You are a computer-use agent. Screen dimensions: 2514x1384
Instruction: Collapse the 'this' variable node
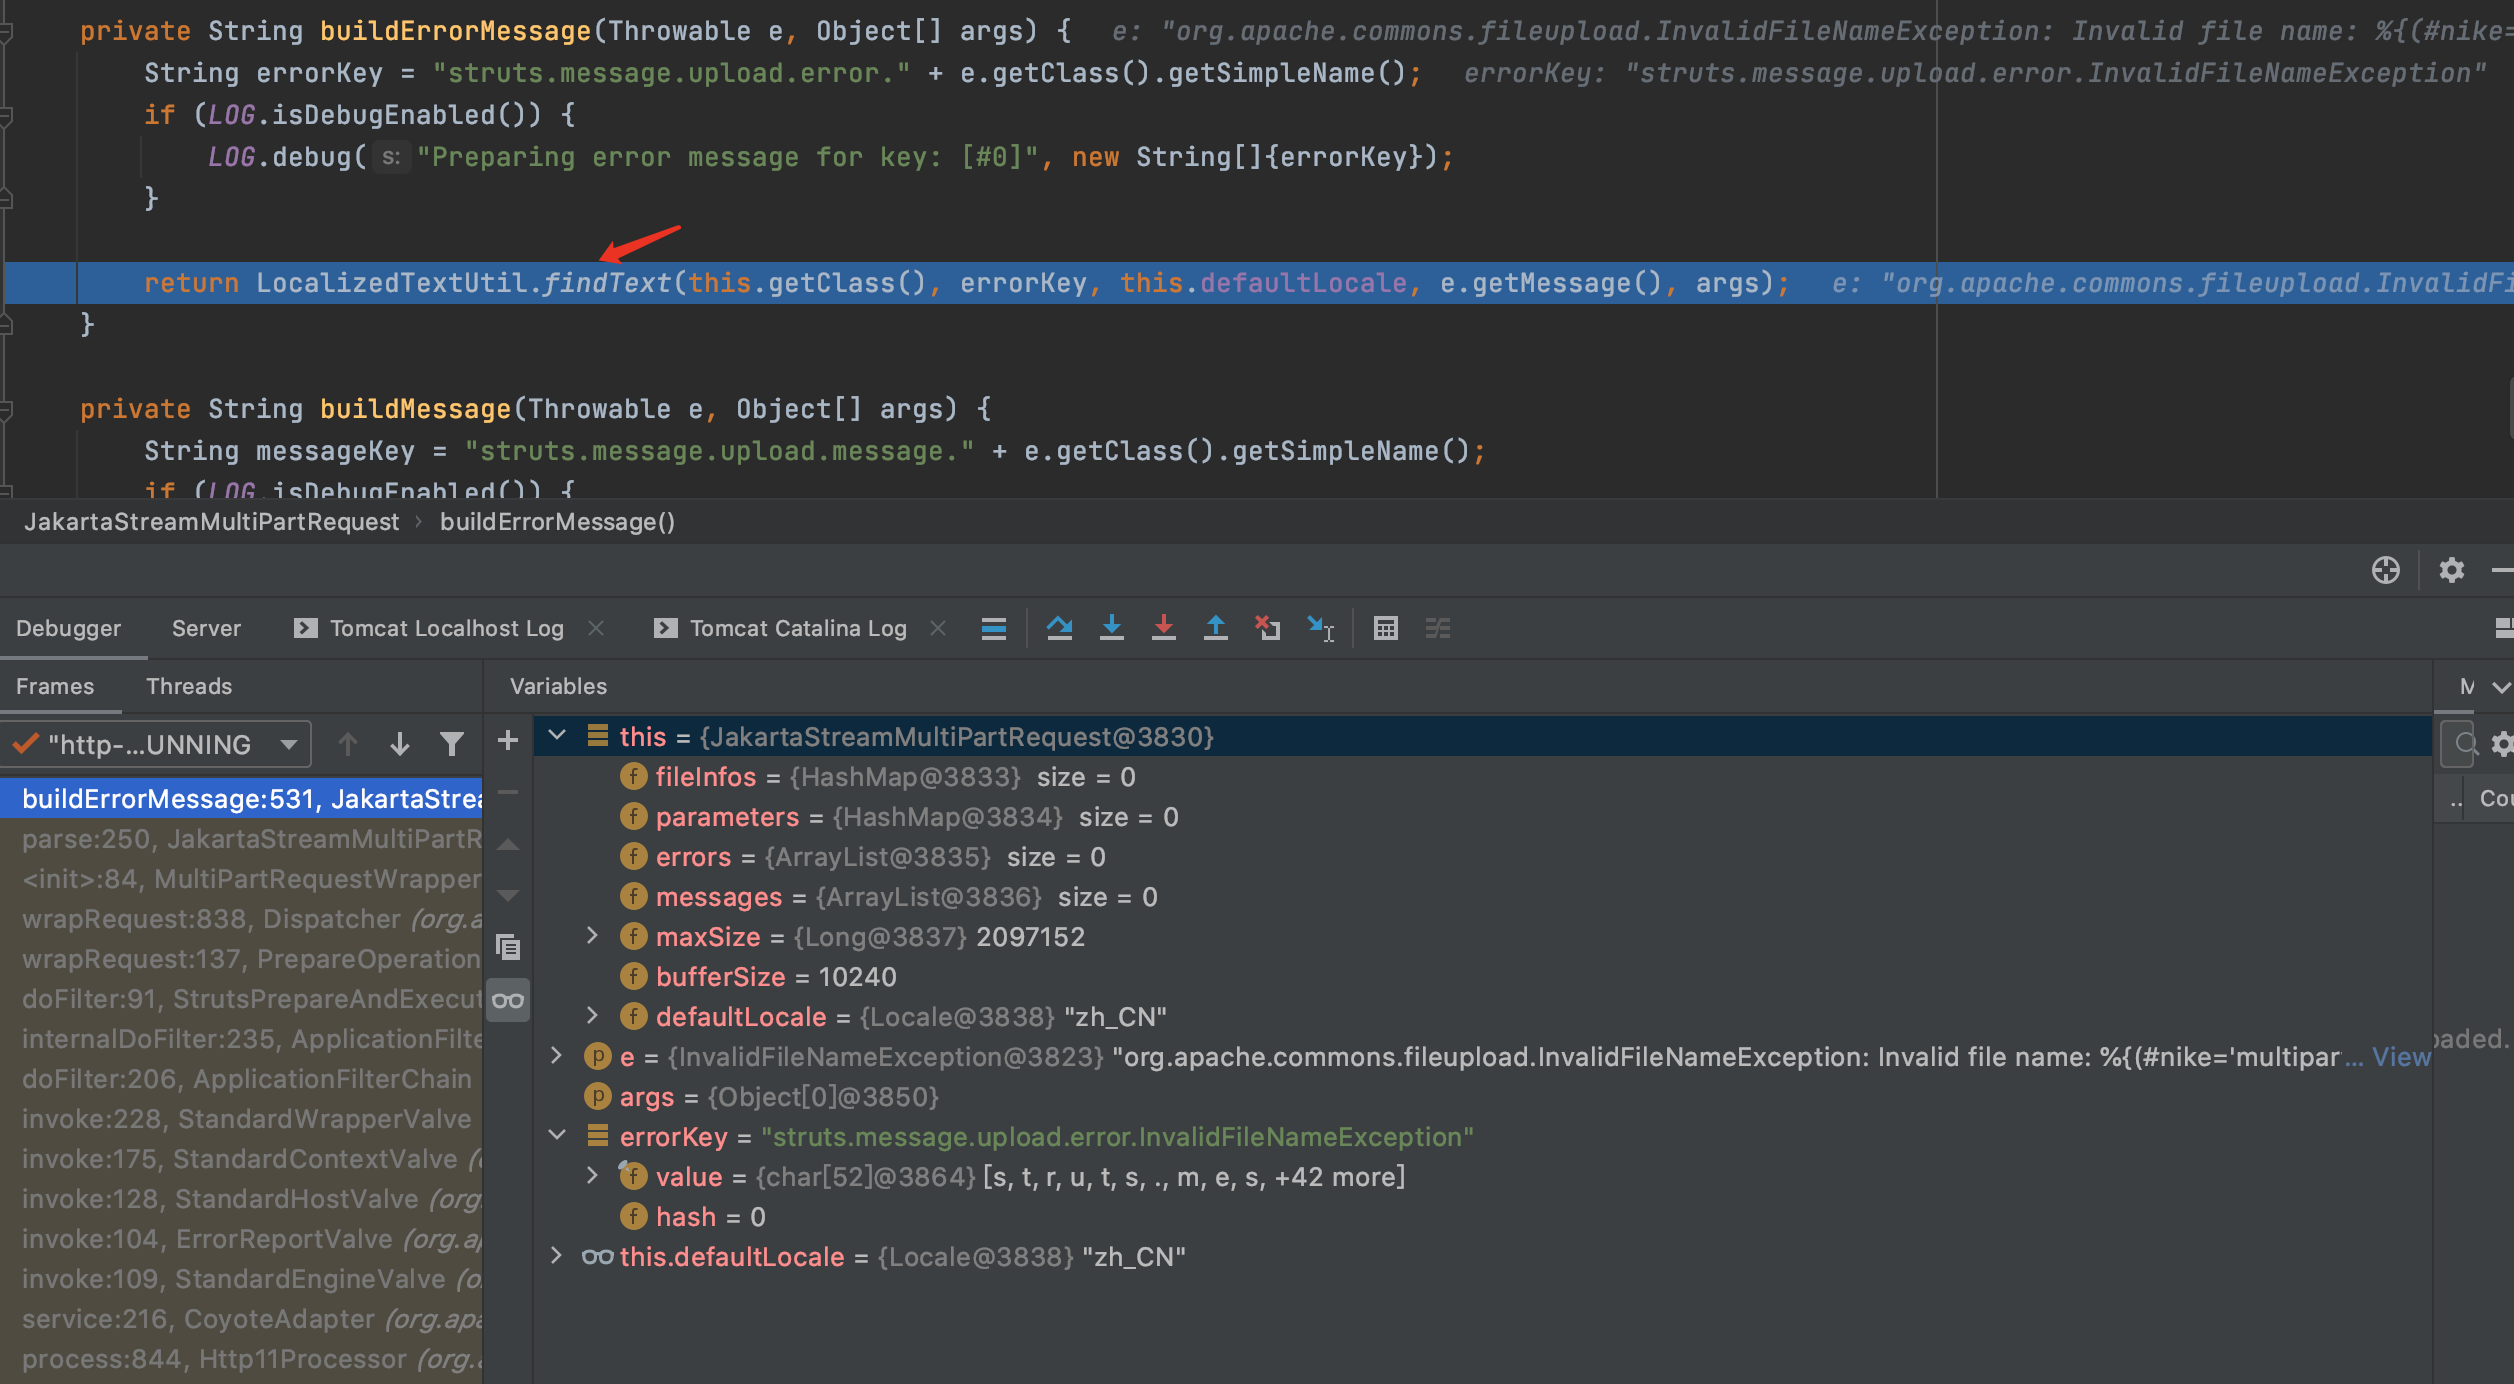coord(557,736)
